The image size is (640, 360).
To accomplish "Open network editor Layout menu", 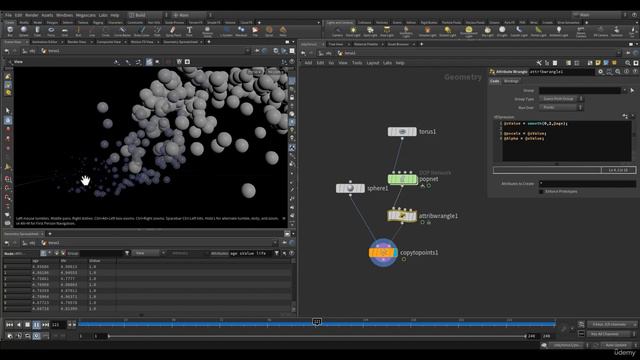I will pyautogui.click(x=373, y=63).
